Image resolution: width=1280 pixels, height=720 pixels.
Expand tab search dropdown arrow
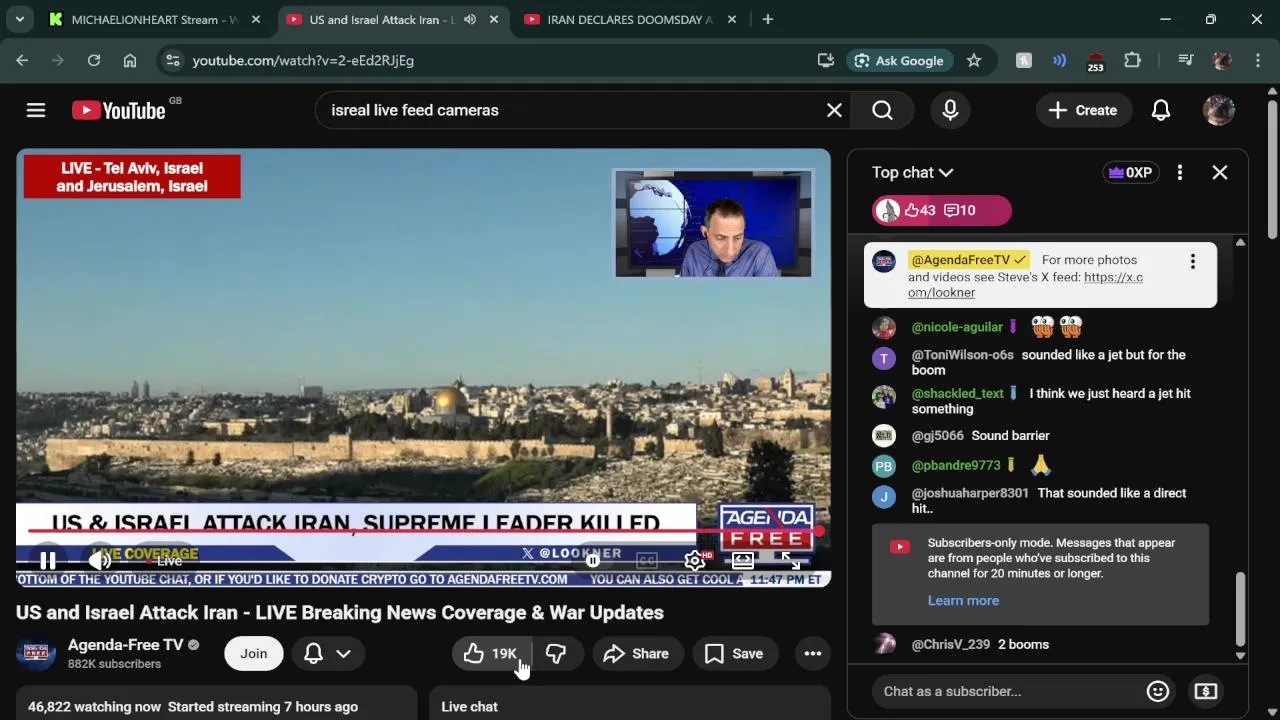[19, 19]
